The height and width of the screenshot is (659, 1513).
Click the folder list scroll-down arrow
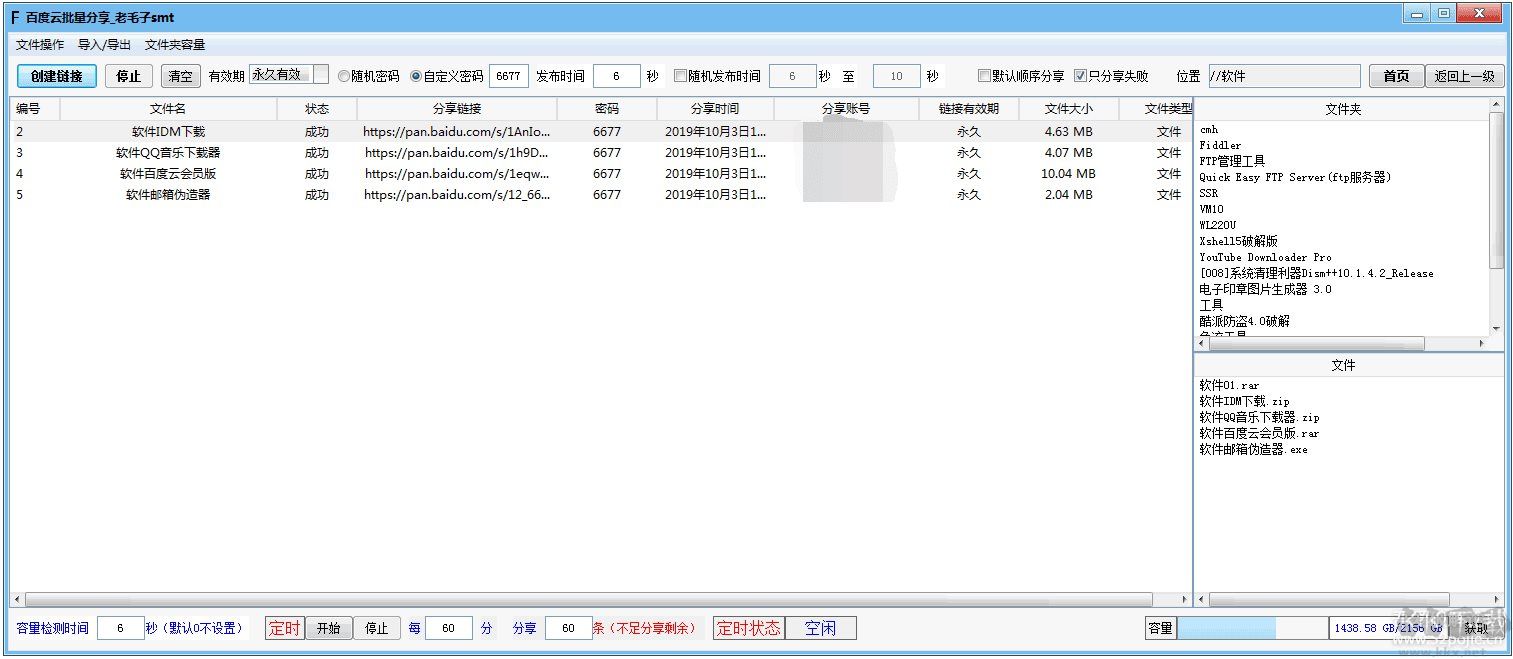[1496, 328]
